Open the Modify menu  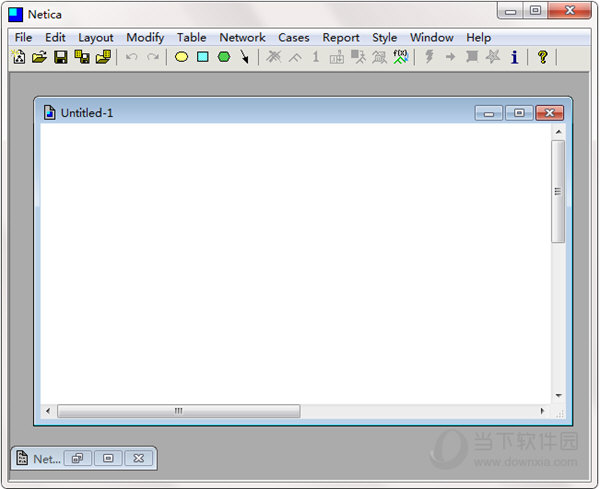pyautogui.click(x=145, y=37)
